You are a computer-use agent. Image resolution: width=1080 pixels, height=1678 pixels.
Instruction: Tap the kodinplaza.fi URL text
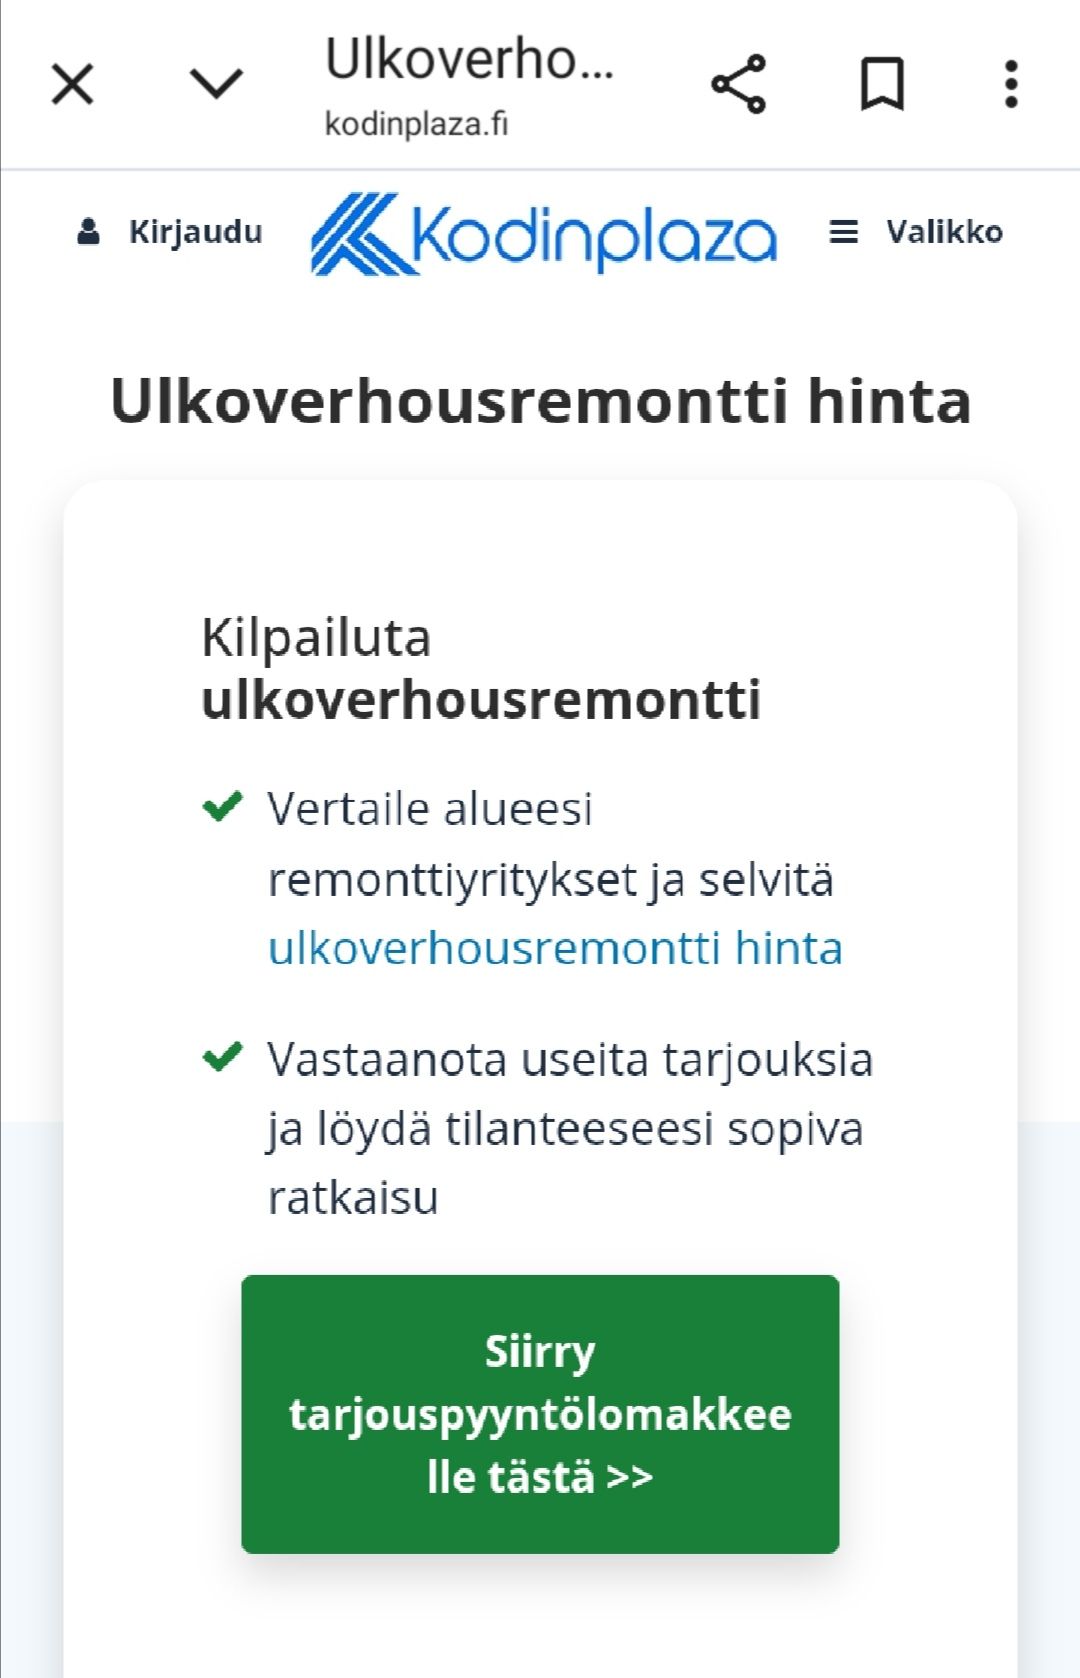pyautogui.click(x=416, y=124)
